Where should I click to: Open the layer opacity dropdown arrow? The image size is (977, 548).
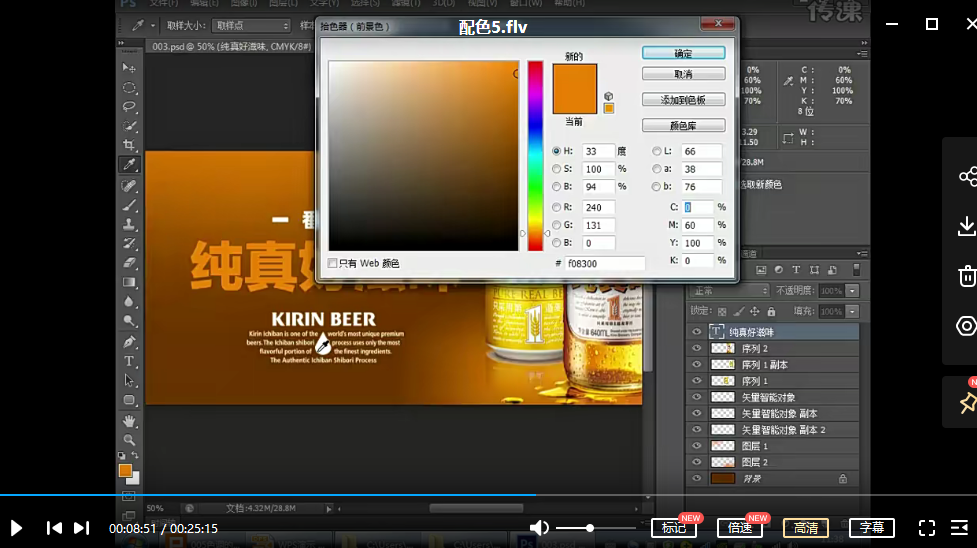click(x=852, y=290)
